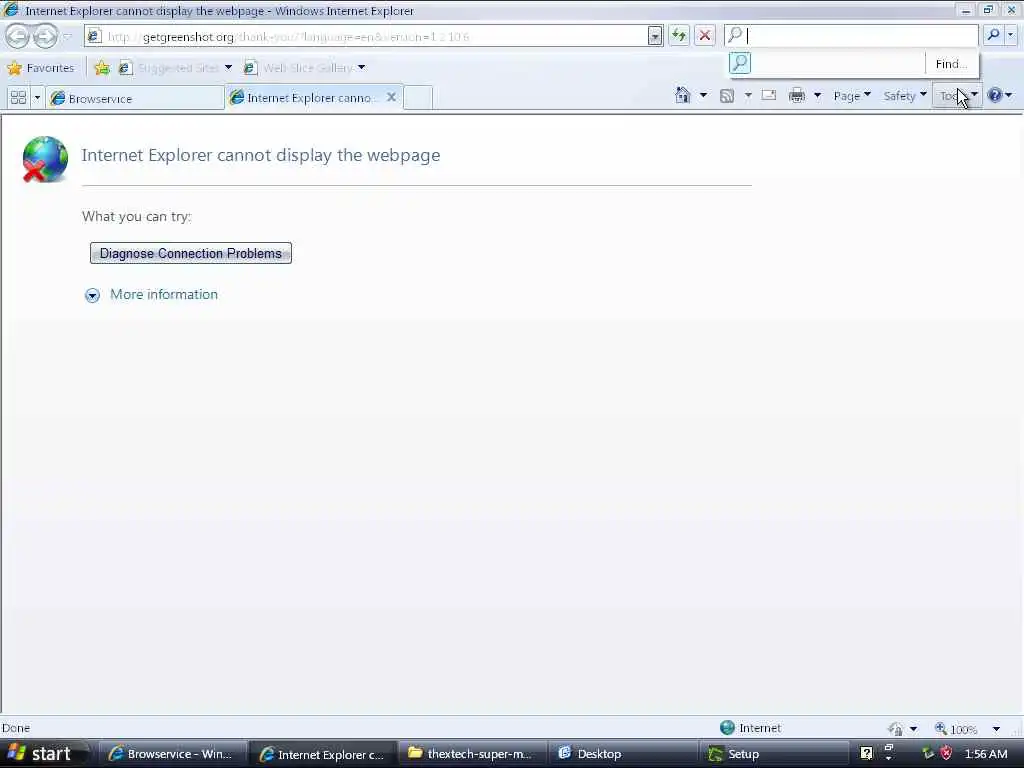This screenshot has height=768, width=1024.
Task: Open Web Slice Gallery favorite
Action: coord(298,68)
